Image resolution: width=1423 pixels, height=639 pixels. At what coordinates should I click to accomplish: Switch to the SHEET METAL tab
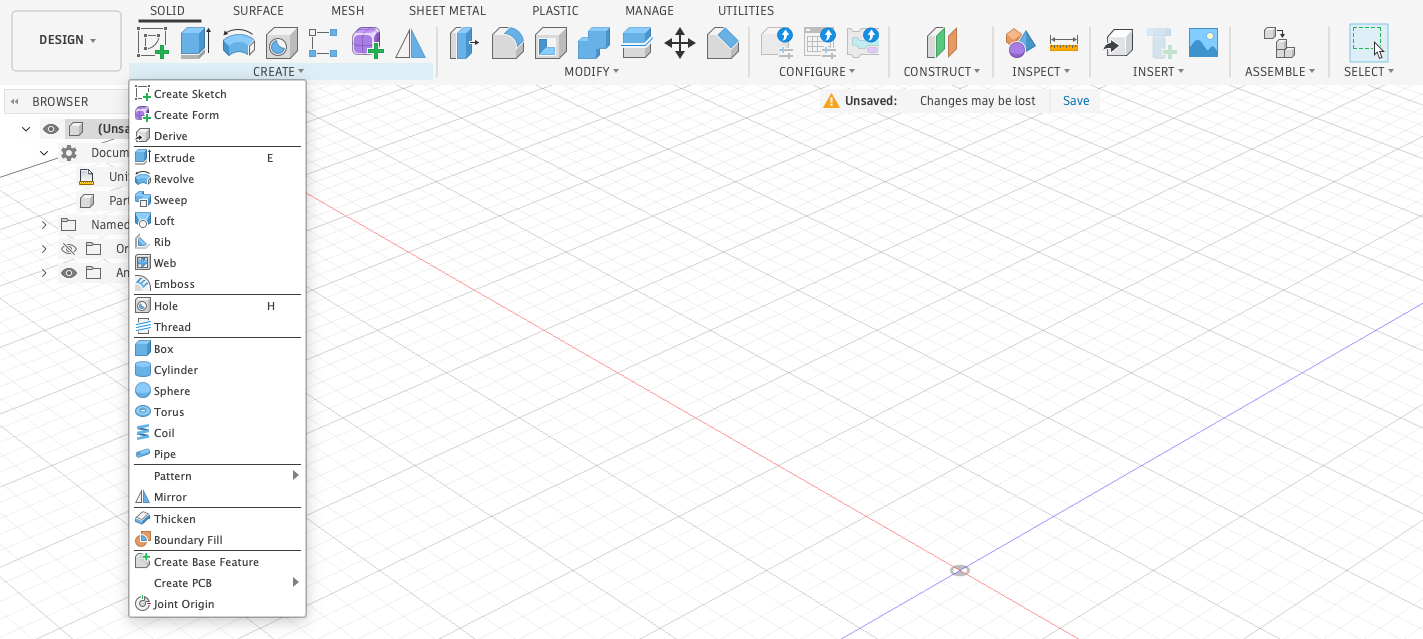click(x=447, y=11)
